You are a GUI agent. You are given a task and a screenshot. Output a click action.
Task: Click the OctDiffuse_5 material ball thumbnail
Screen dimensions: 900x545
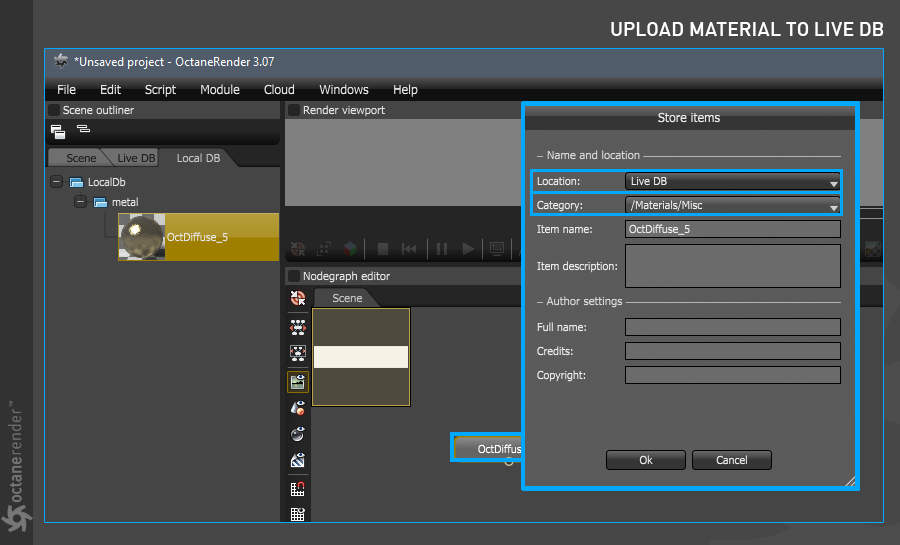tap(142, 237)
